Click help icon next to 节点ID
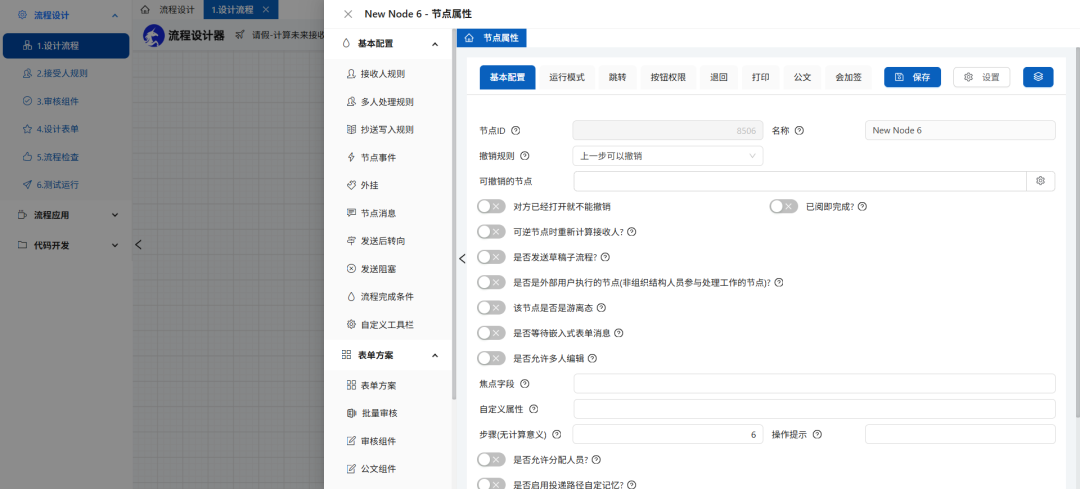1080x489 pixels. click(515, 130)
